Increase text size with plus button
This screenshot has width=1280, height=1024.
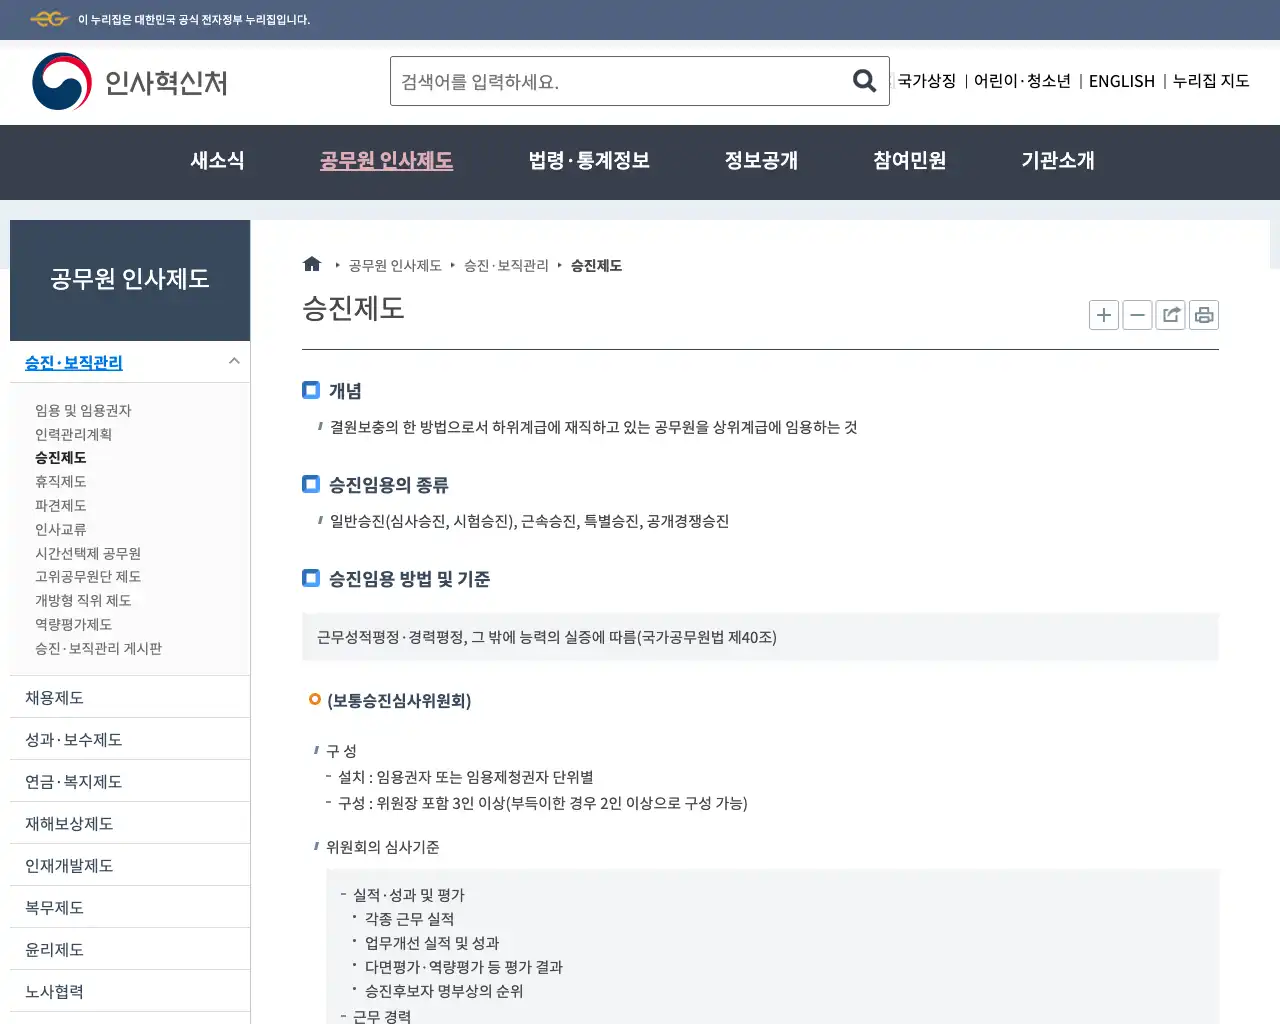[x=1104, y=315]
